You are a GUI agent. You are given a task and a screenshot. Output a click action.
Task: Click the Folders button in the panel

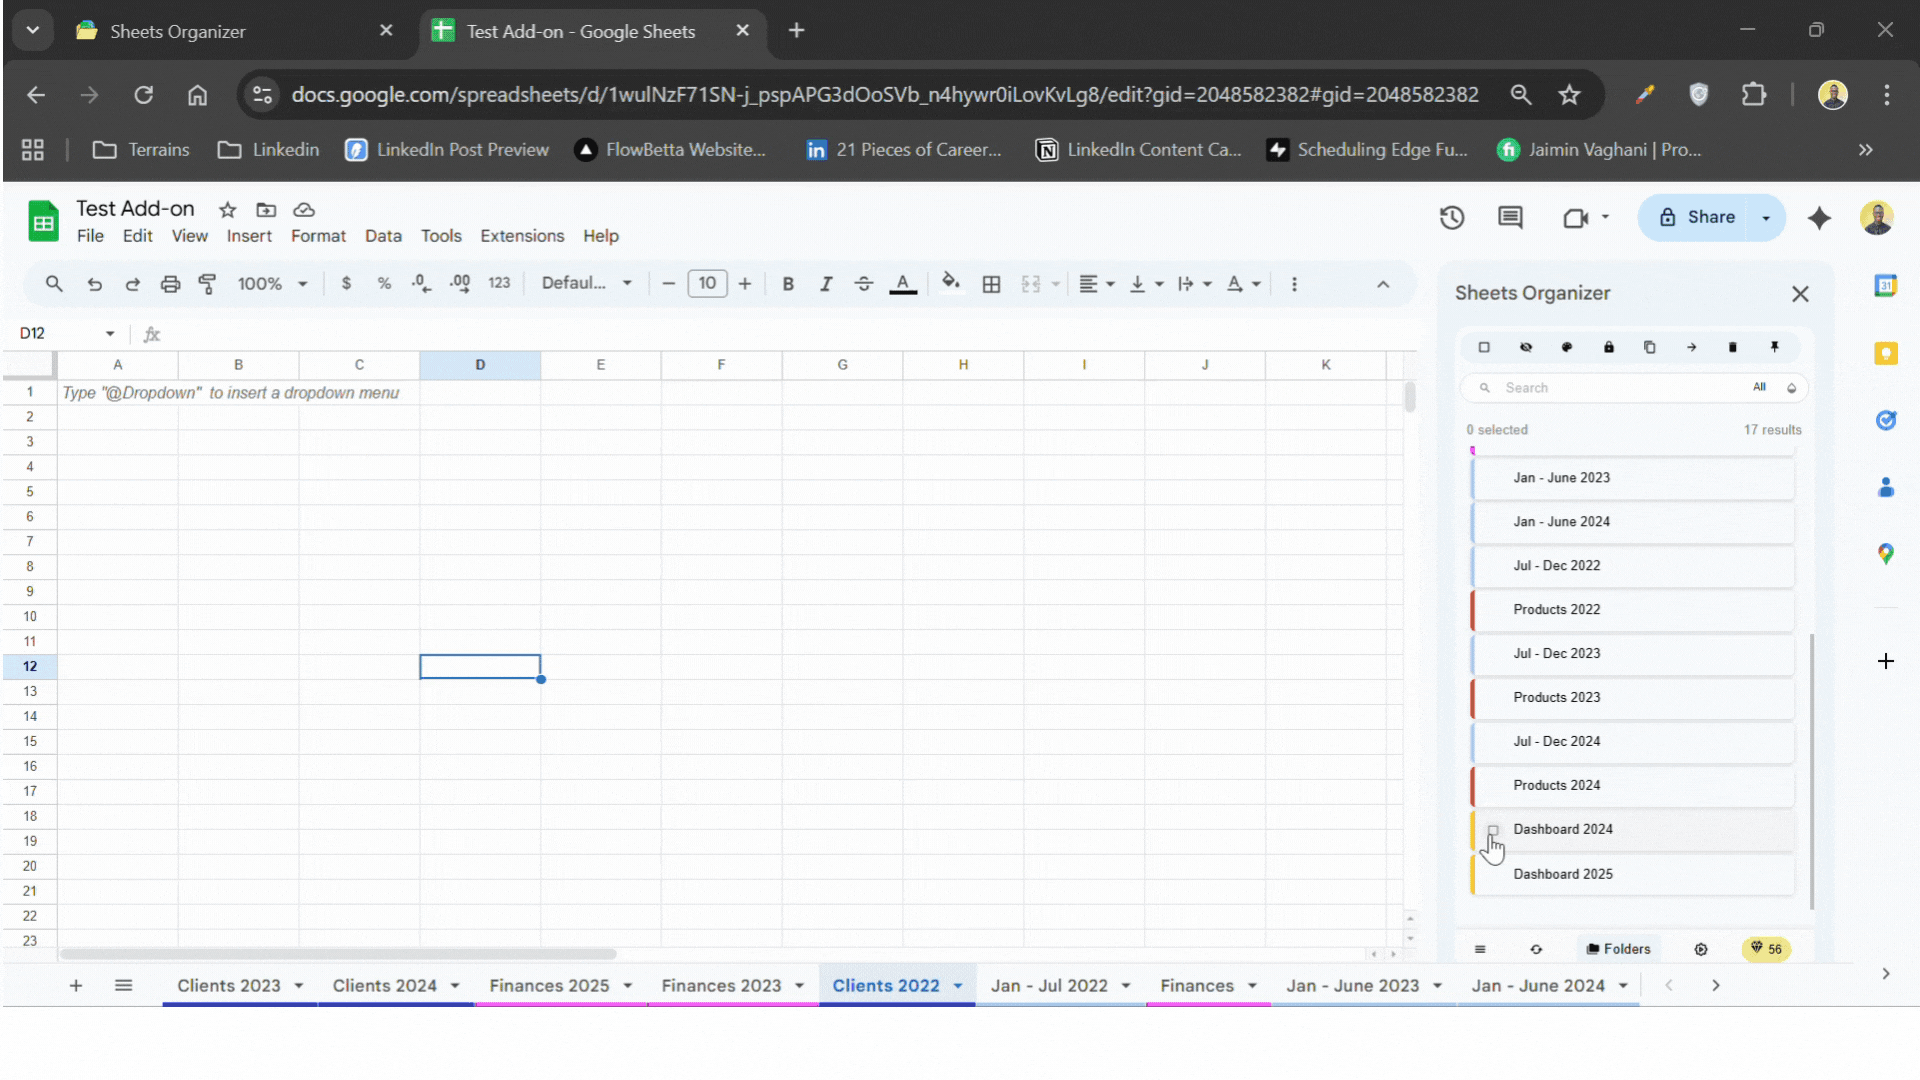pyautogui.click(x=1618, y=949)
